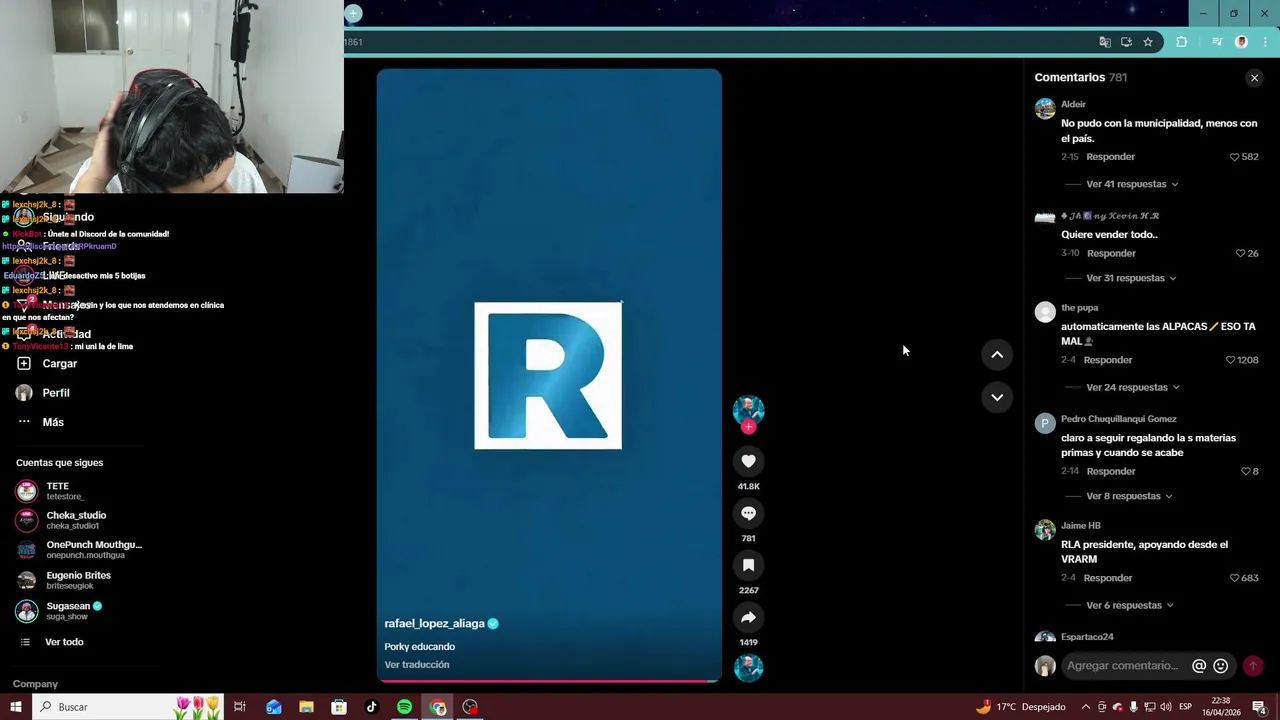The image size is (1280, 720).
Task: Open the emoji picker in comment box
Action: point(1220,666)
